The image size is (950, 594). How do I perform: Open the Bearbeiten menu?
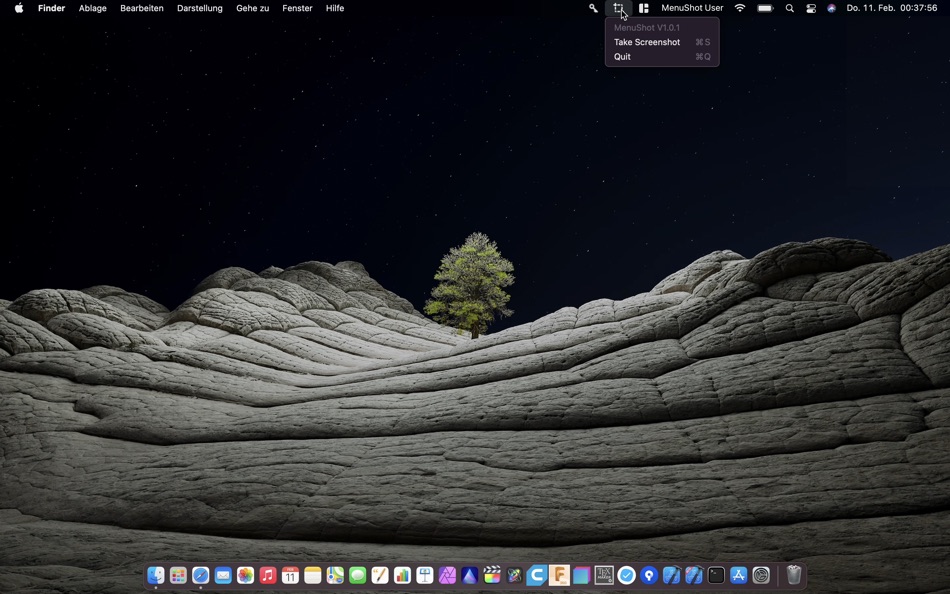(142, 8)
